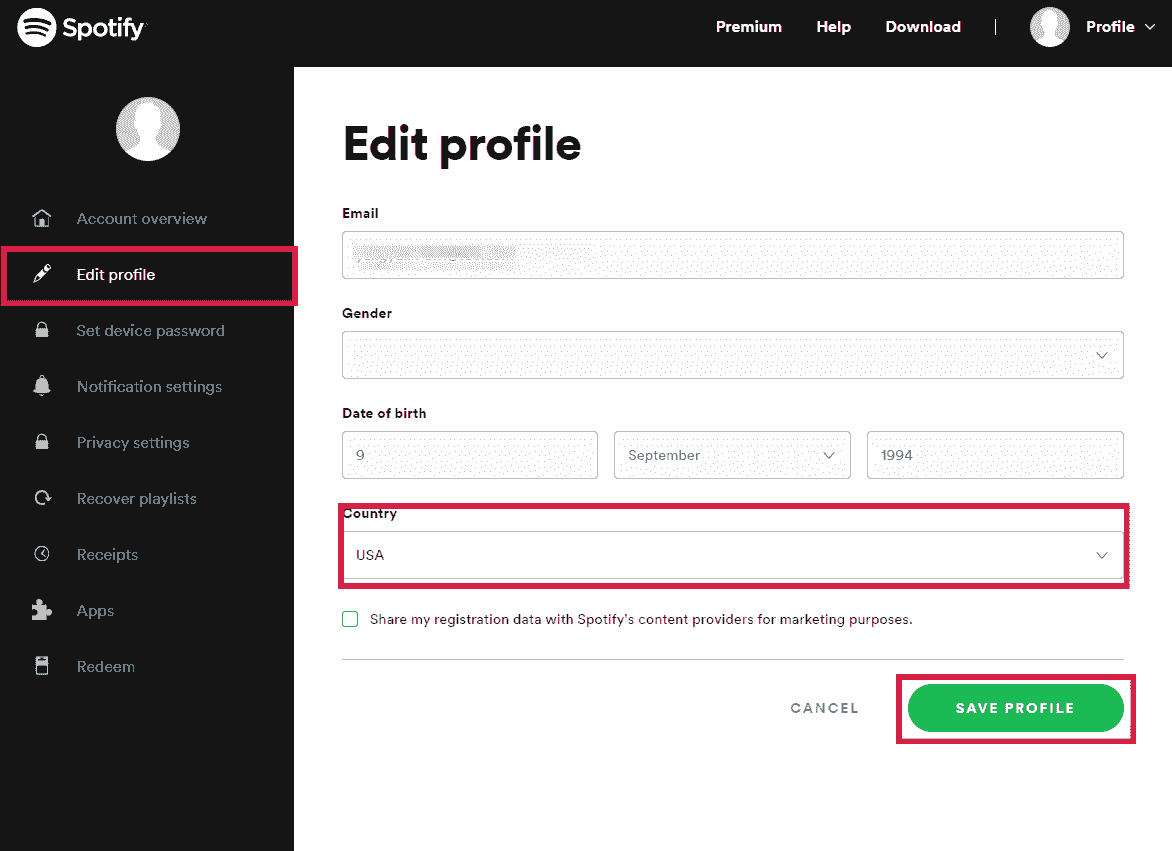Image resolution: width=1172 pixels, height=851 pixels.
Task: Click inside the birth year field
Action: point(994,455)
